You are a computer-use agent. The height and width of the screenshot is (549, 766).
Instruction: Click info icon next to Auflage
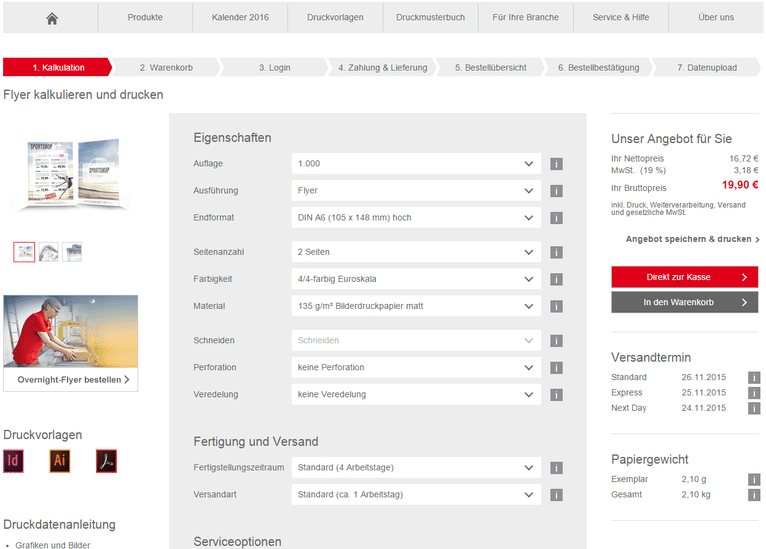pyautogui.click(x=556, y=164)
